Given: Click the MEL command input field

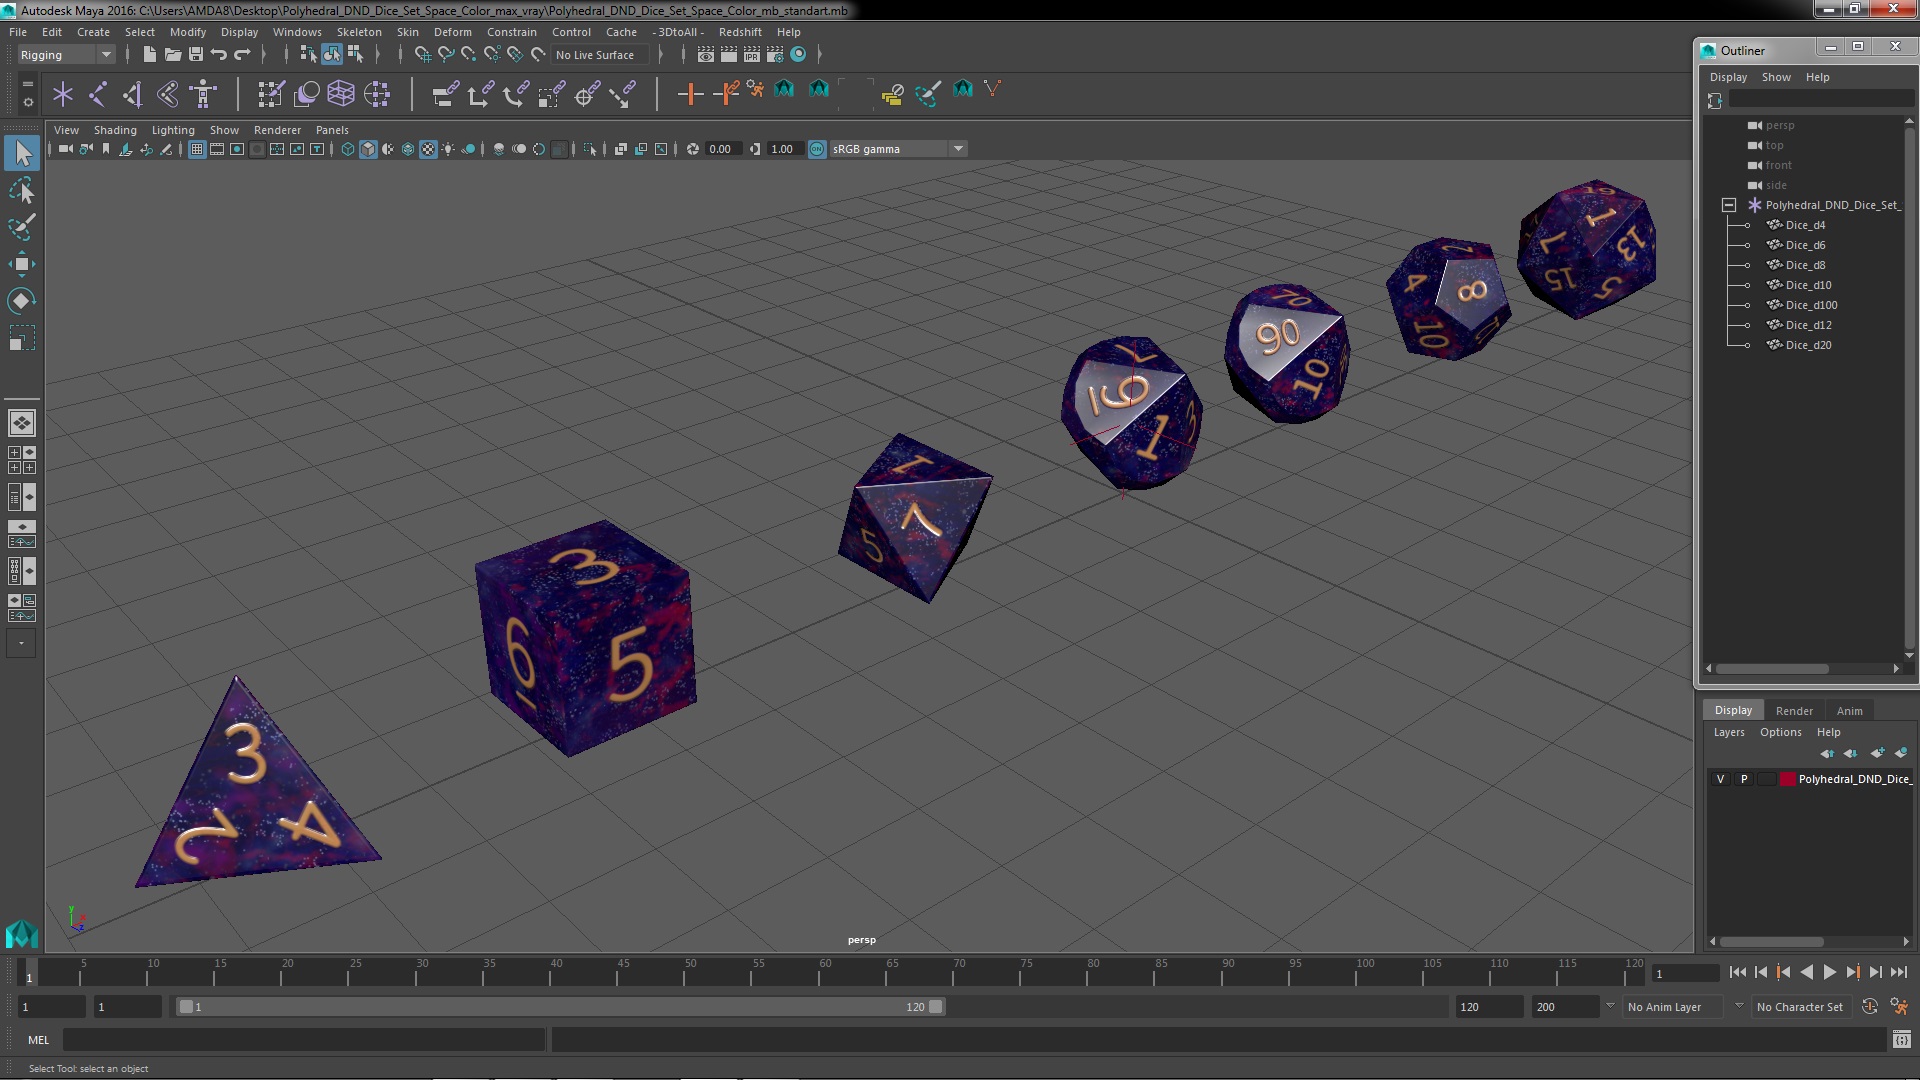Looking at the screenshot, I should tap(304, 1040).
